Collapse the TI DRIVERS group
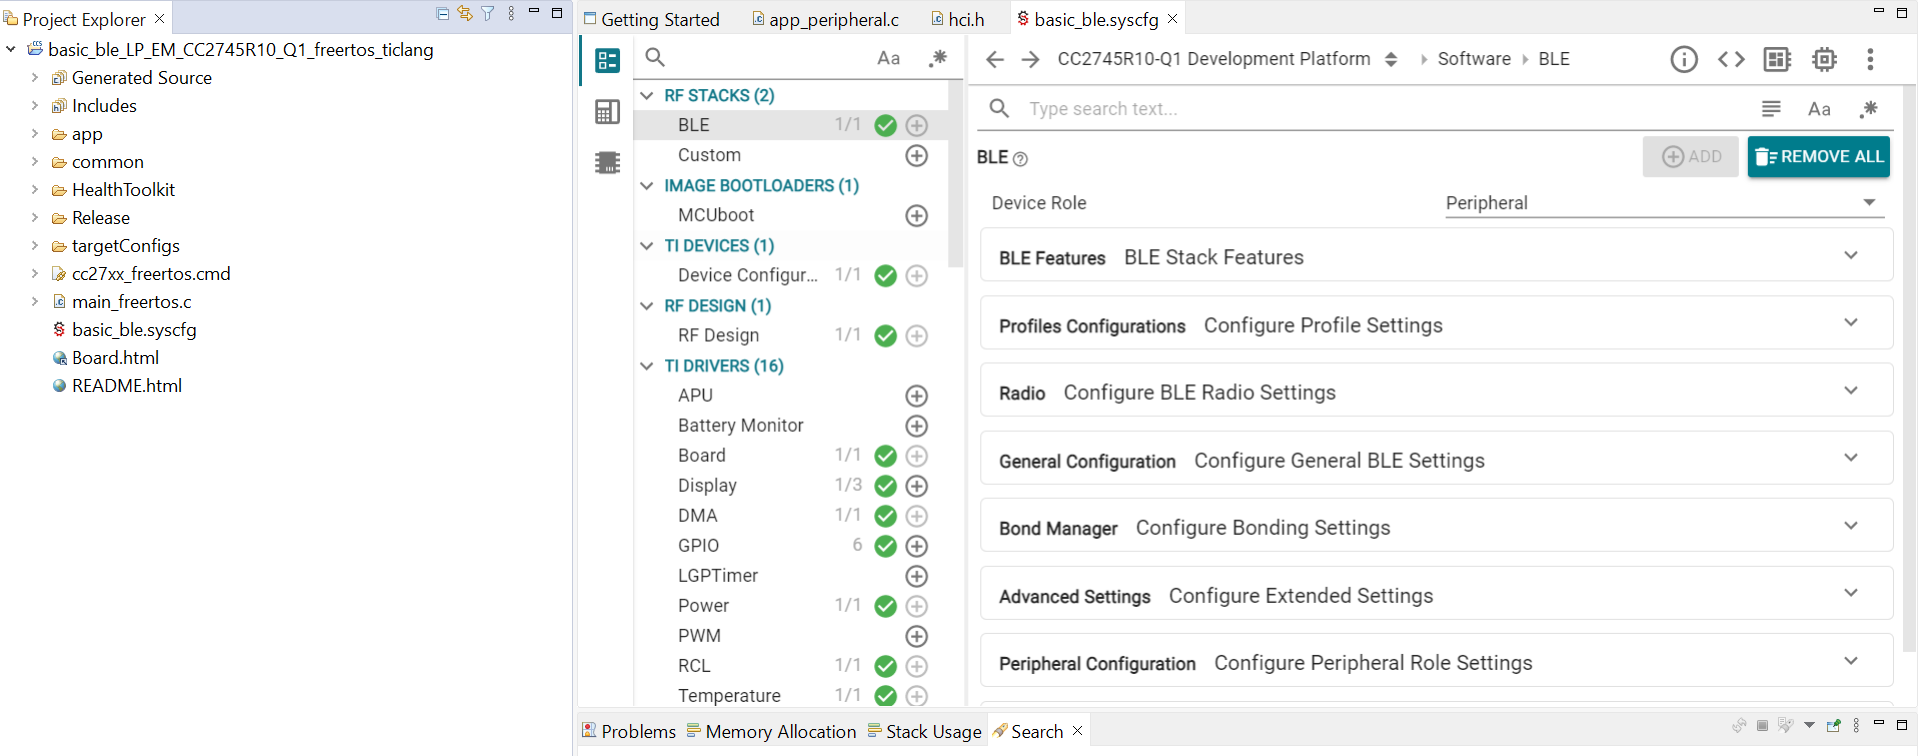This screenshot has width=1918, height=756. 647,366
